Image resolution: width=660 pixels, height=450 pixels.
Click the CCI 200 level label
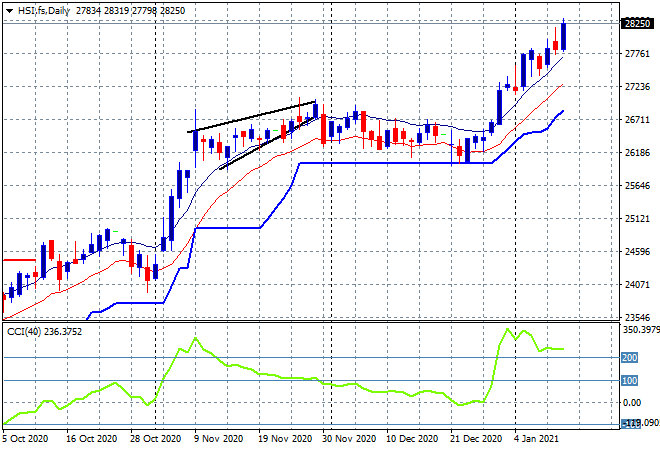tap(630, 358)
